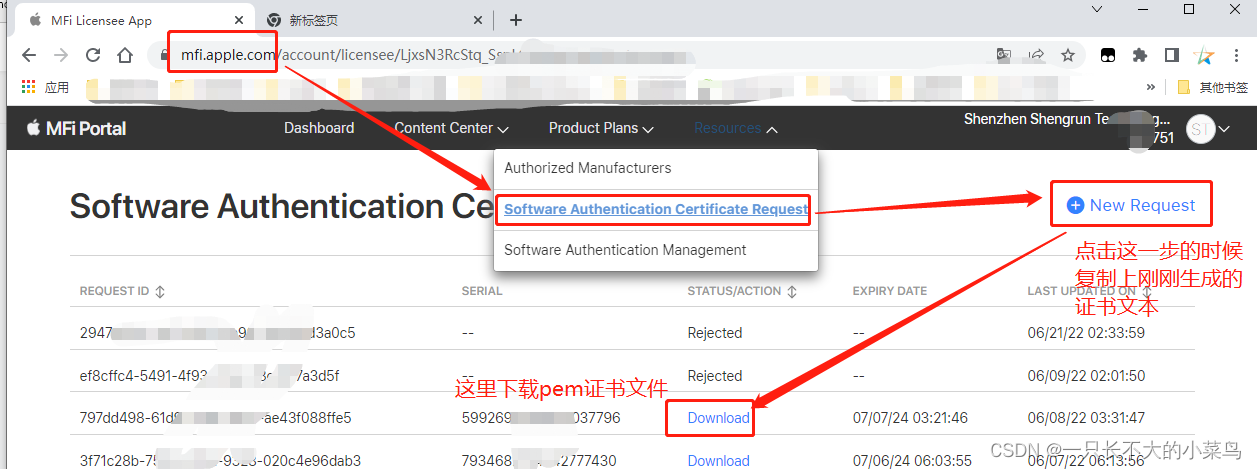Click the Rejected status of request 2947
Screen dimensions: 1257x469
715,333
